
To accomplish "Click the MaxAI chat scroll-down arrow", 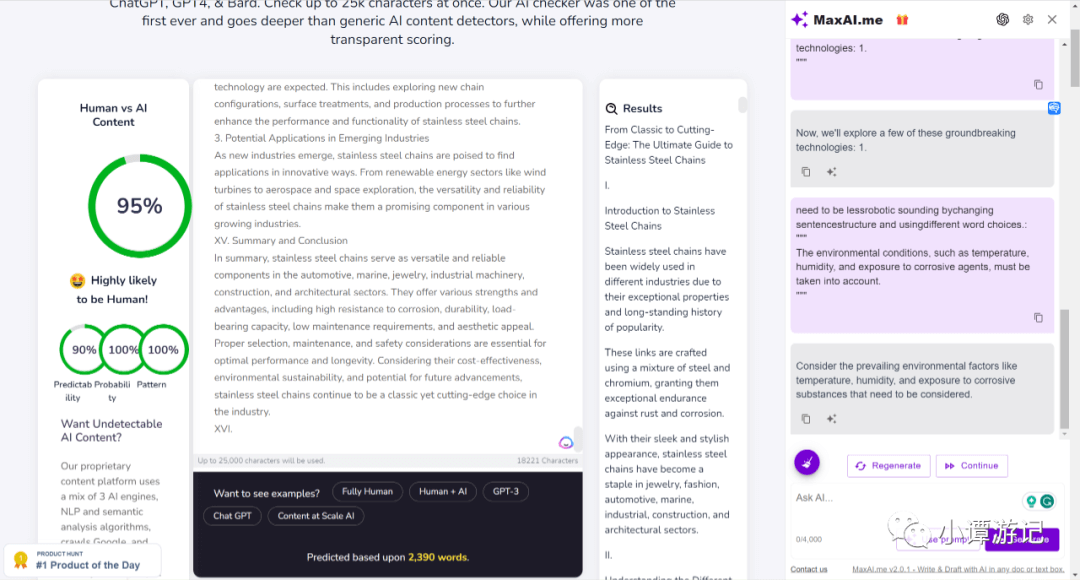I will coord(1064,434).
